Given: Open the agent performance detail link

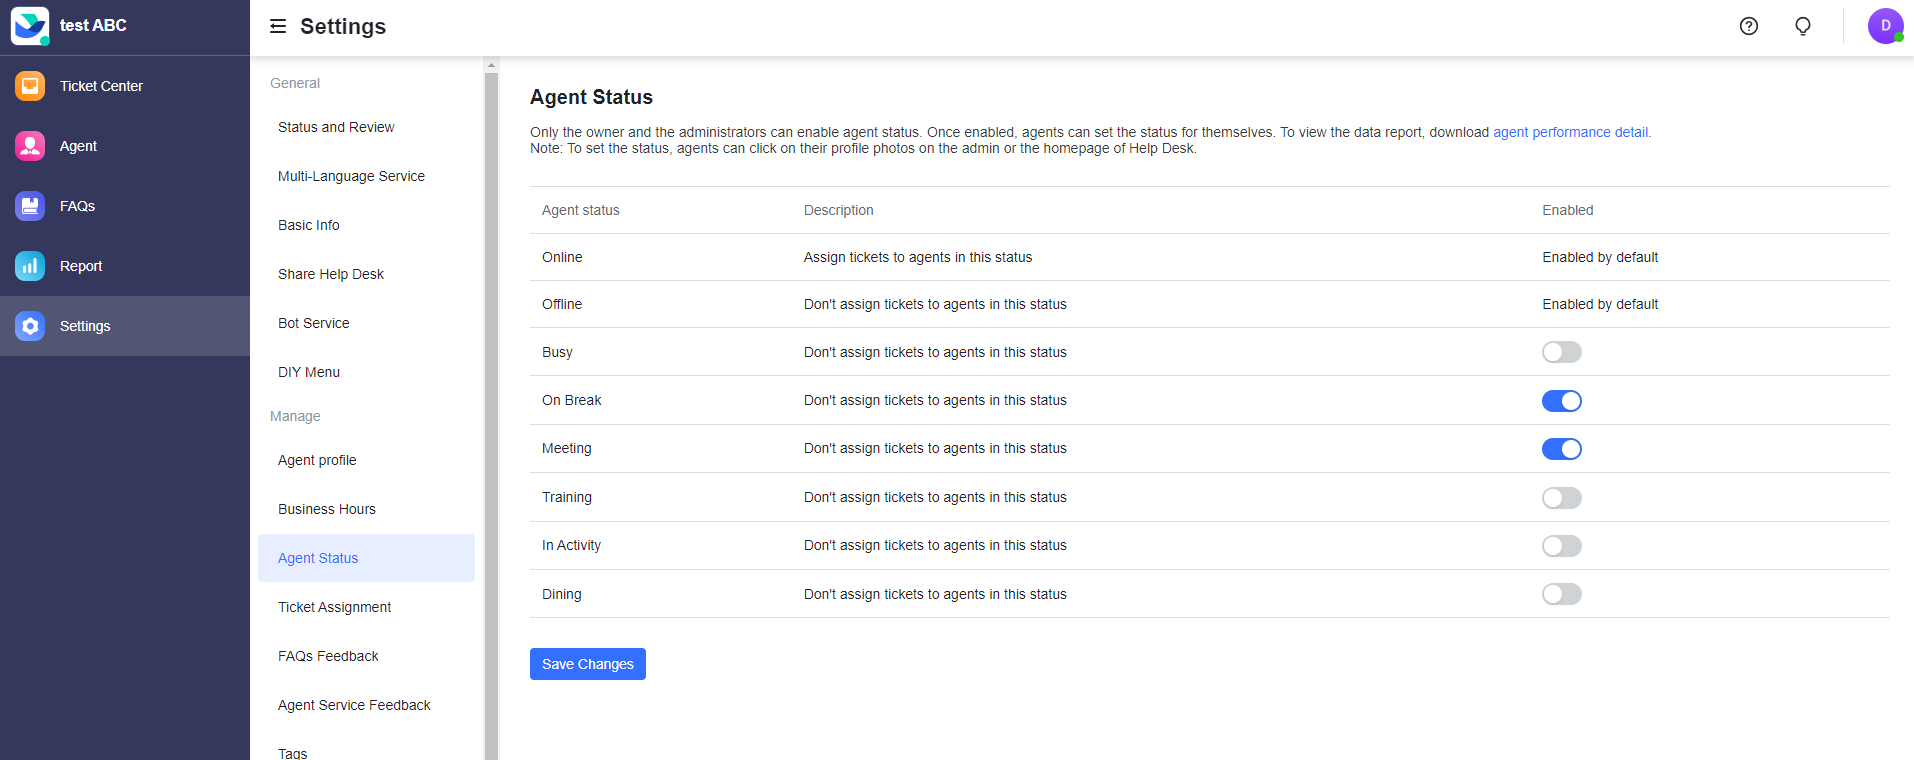Looking at the screenshot, I should [x=1571, y=132].
